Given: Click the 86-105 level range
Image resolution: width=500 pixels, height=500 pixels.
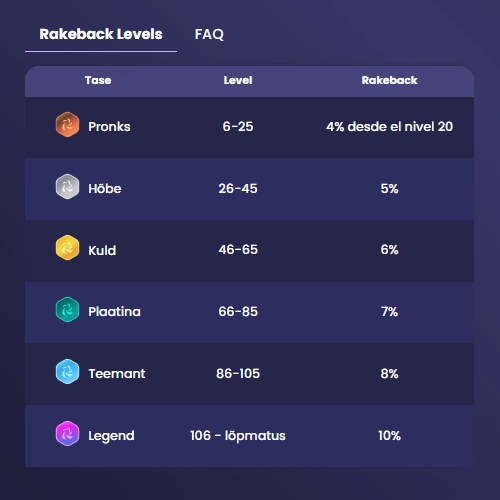Looking at the screenshot, I should [238, 374].
